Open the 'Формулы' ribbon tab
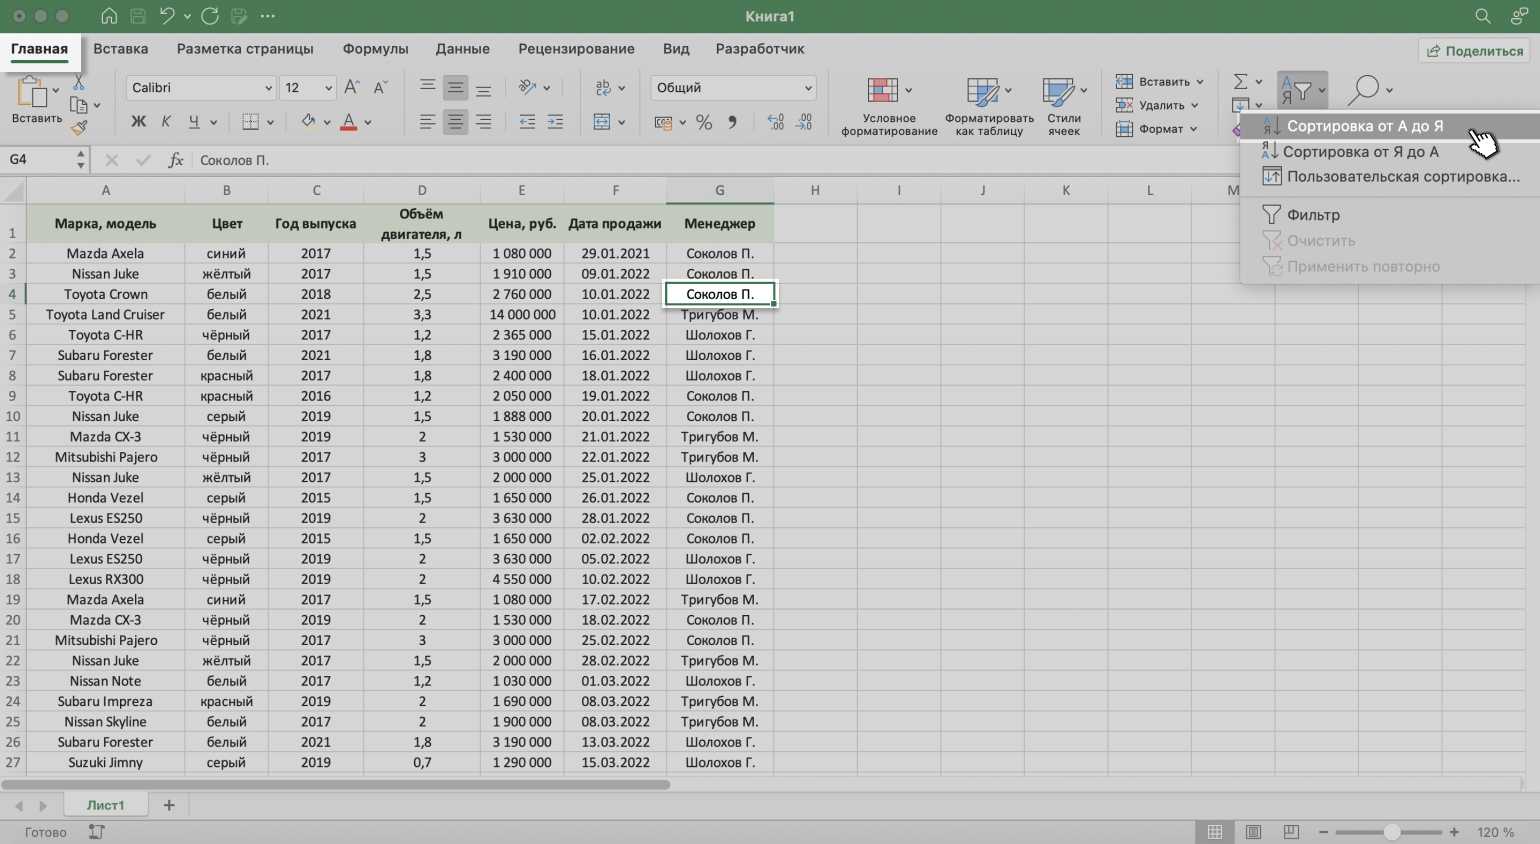Image resolution: width=1540 pixels, height=844 pixels. tap(375, 49)
